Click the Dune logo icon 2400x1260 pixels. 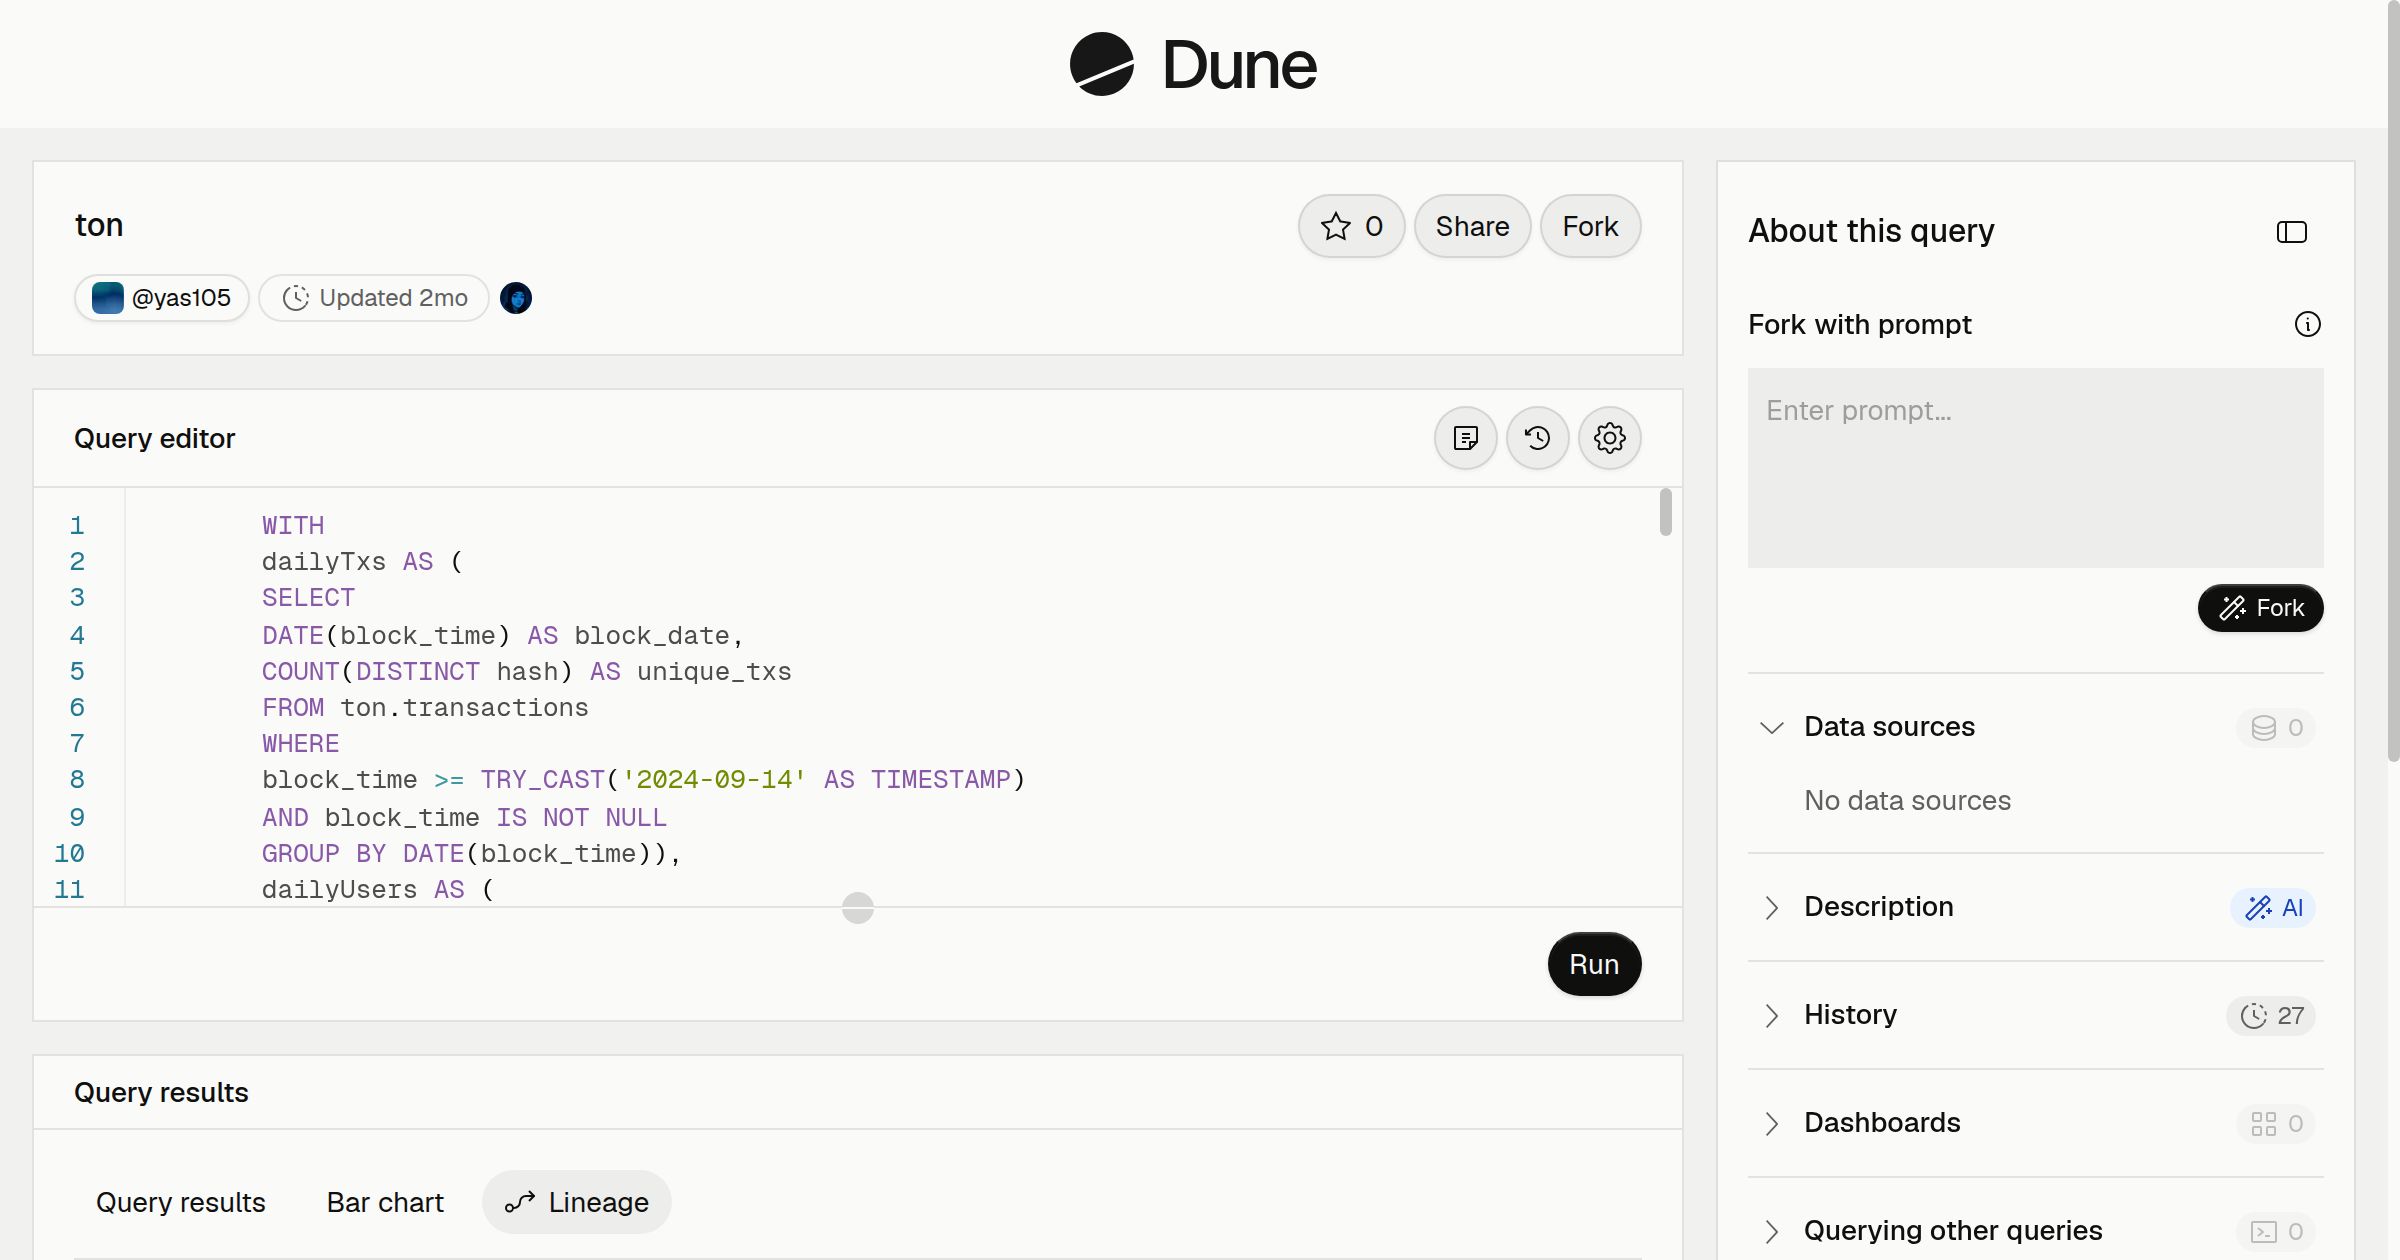(x=1101, y=64)
